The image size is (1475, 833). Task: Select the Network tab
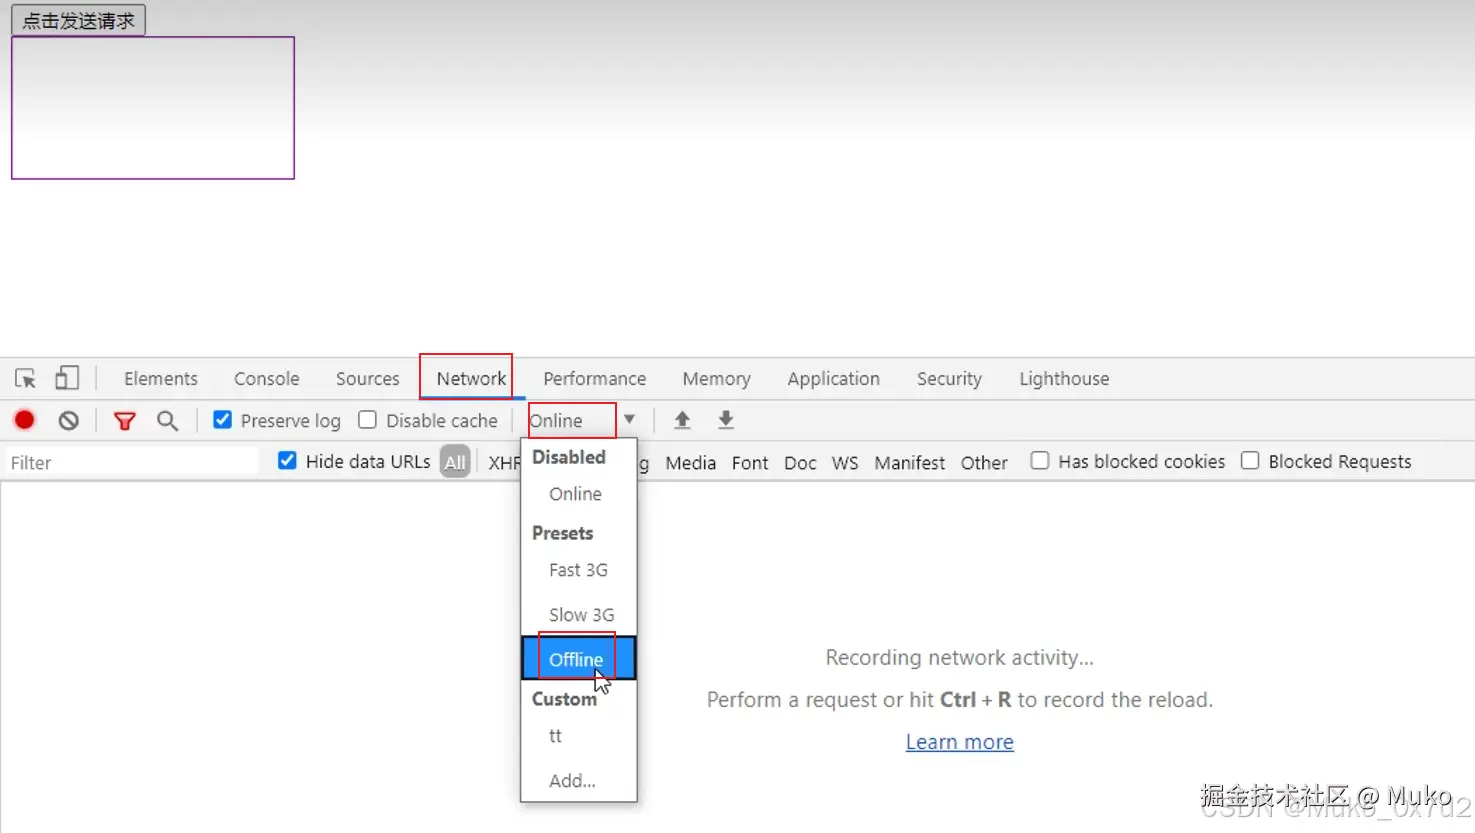(471, 379)
